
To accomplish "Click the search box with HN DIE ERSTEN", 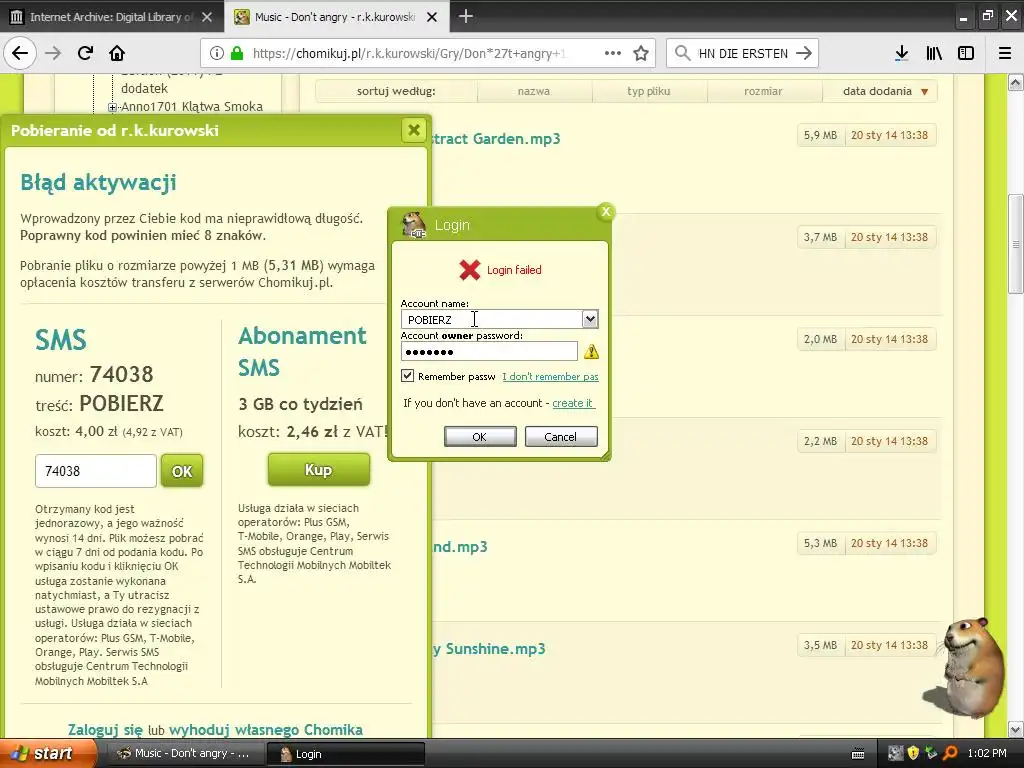I will (x=743, y=54).
